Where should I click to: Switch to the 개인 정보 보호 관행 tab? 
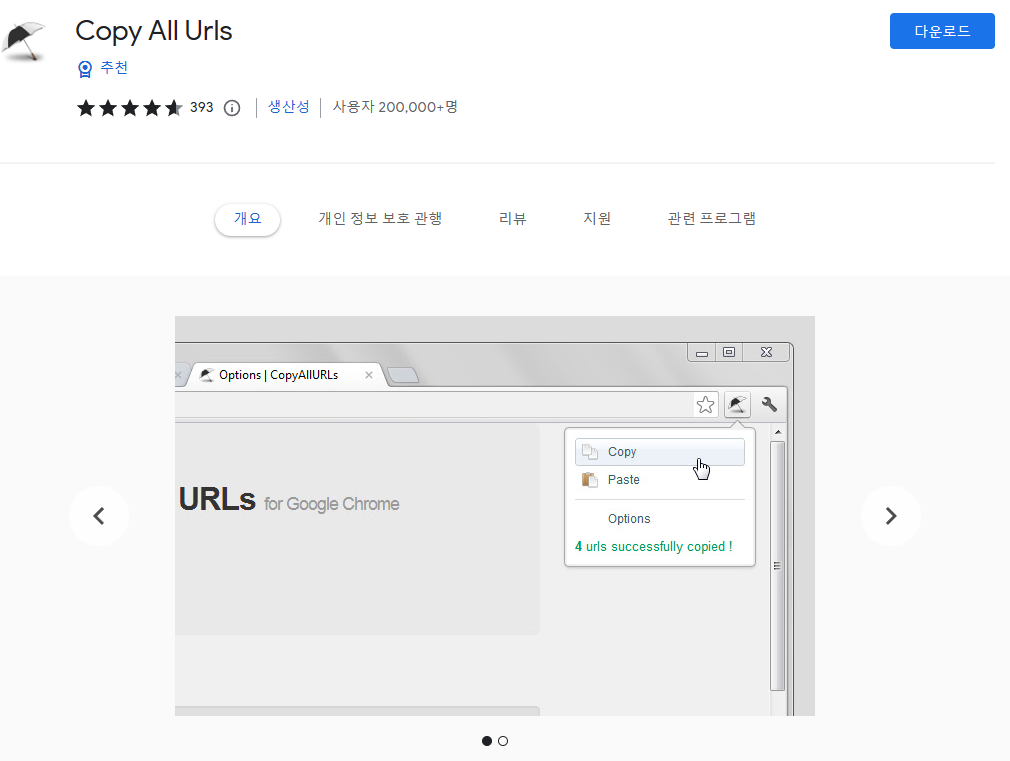pos(380,219)
